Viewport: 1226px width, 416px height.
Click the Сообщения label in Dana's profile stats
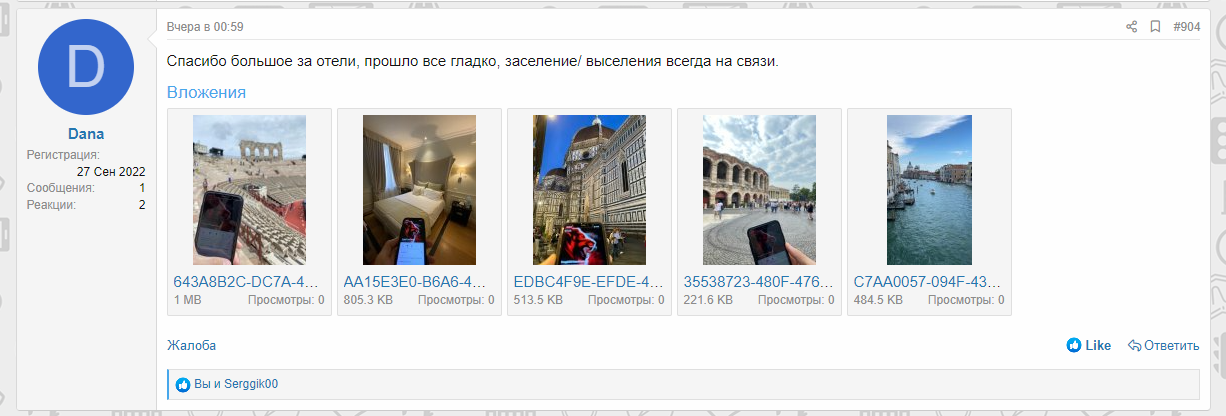60,188
